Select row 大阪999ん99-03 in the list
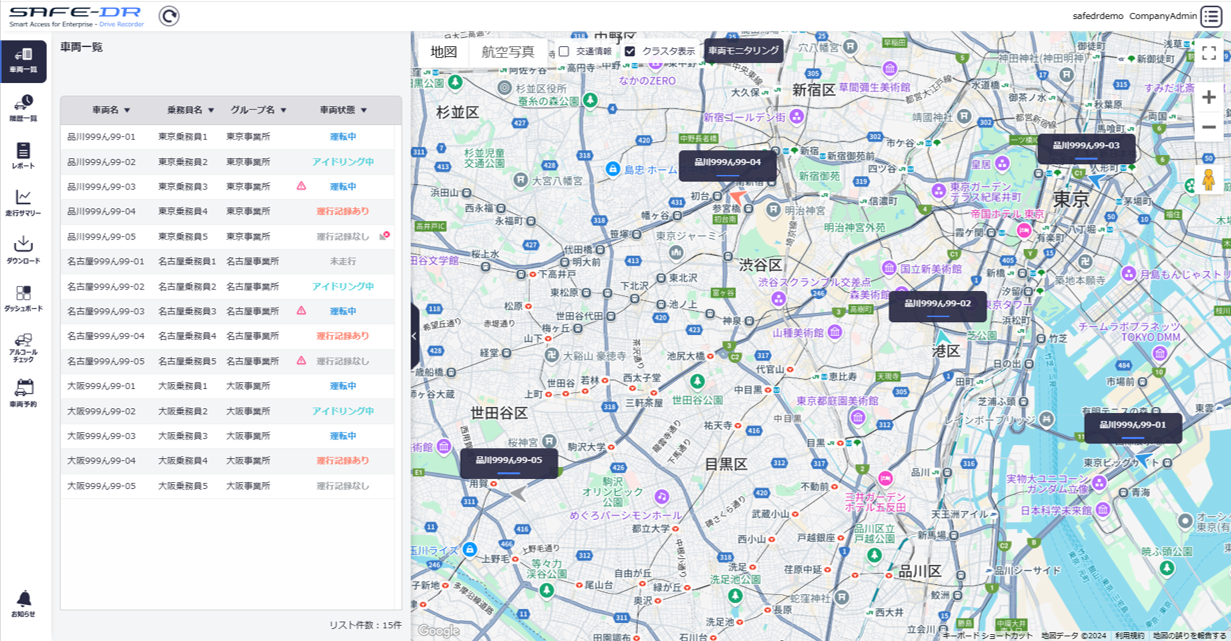Image resolution: width=1231 pixels, height=641 pixels. point(230,436)
